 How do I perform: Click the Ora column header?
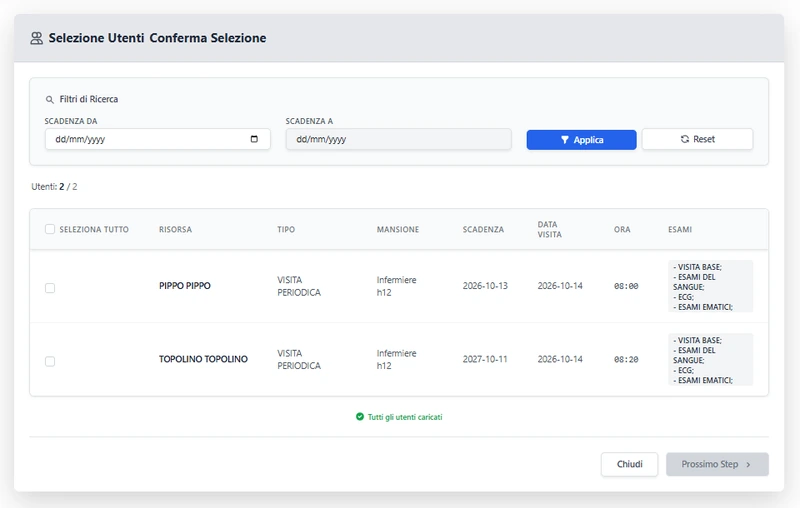click(x=622, y=230)
